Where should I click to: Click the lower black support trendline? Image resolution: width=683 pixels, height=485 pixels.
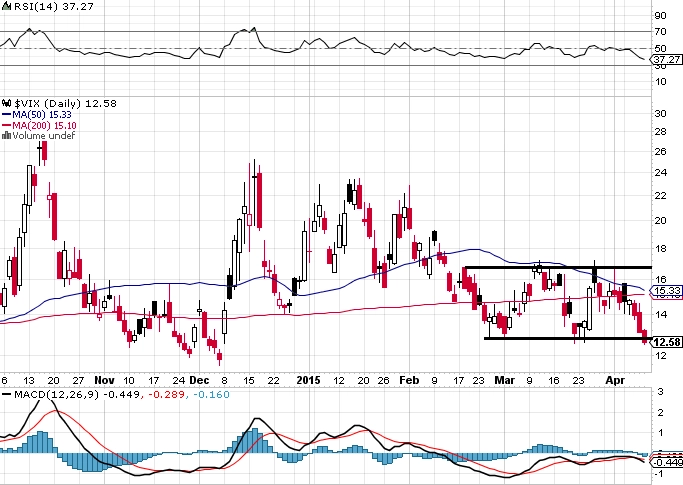click(x=568, y=338)
